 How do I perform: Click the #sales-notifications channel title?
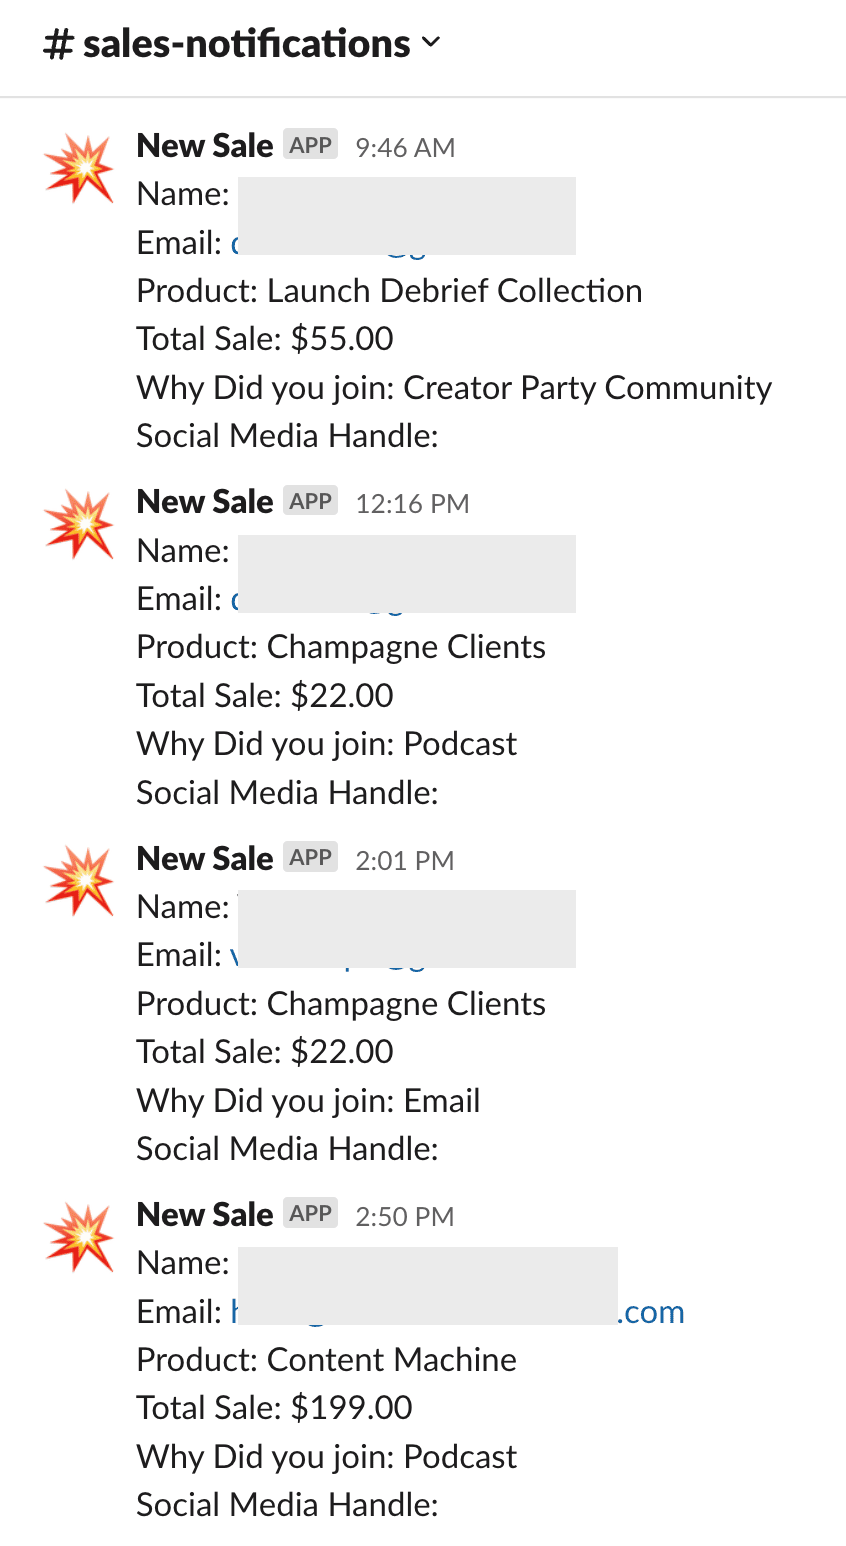click(227, 44)
